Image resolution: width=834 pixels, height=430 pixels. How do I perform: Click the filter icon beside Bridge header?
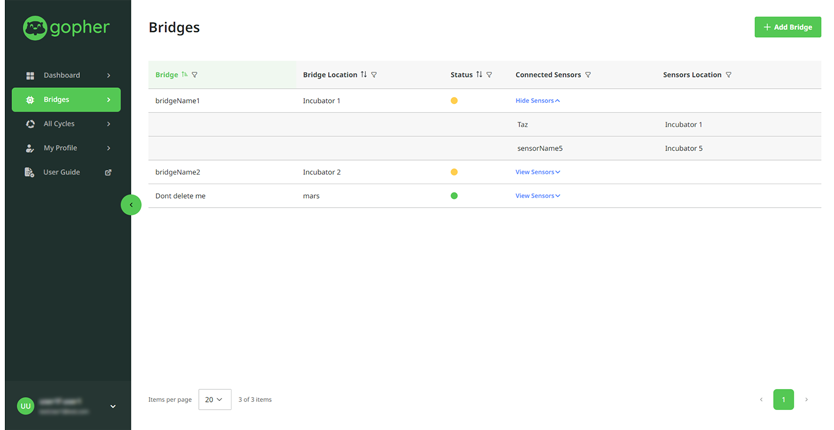click(x=195, y=75)
